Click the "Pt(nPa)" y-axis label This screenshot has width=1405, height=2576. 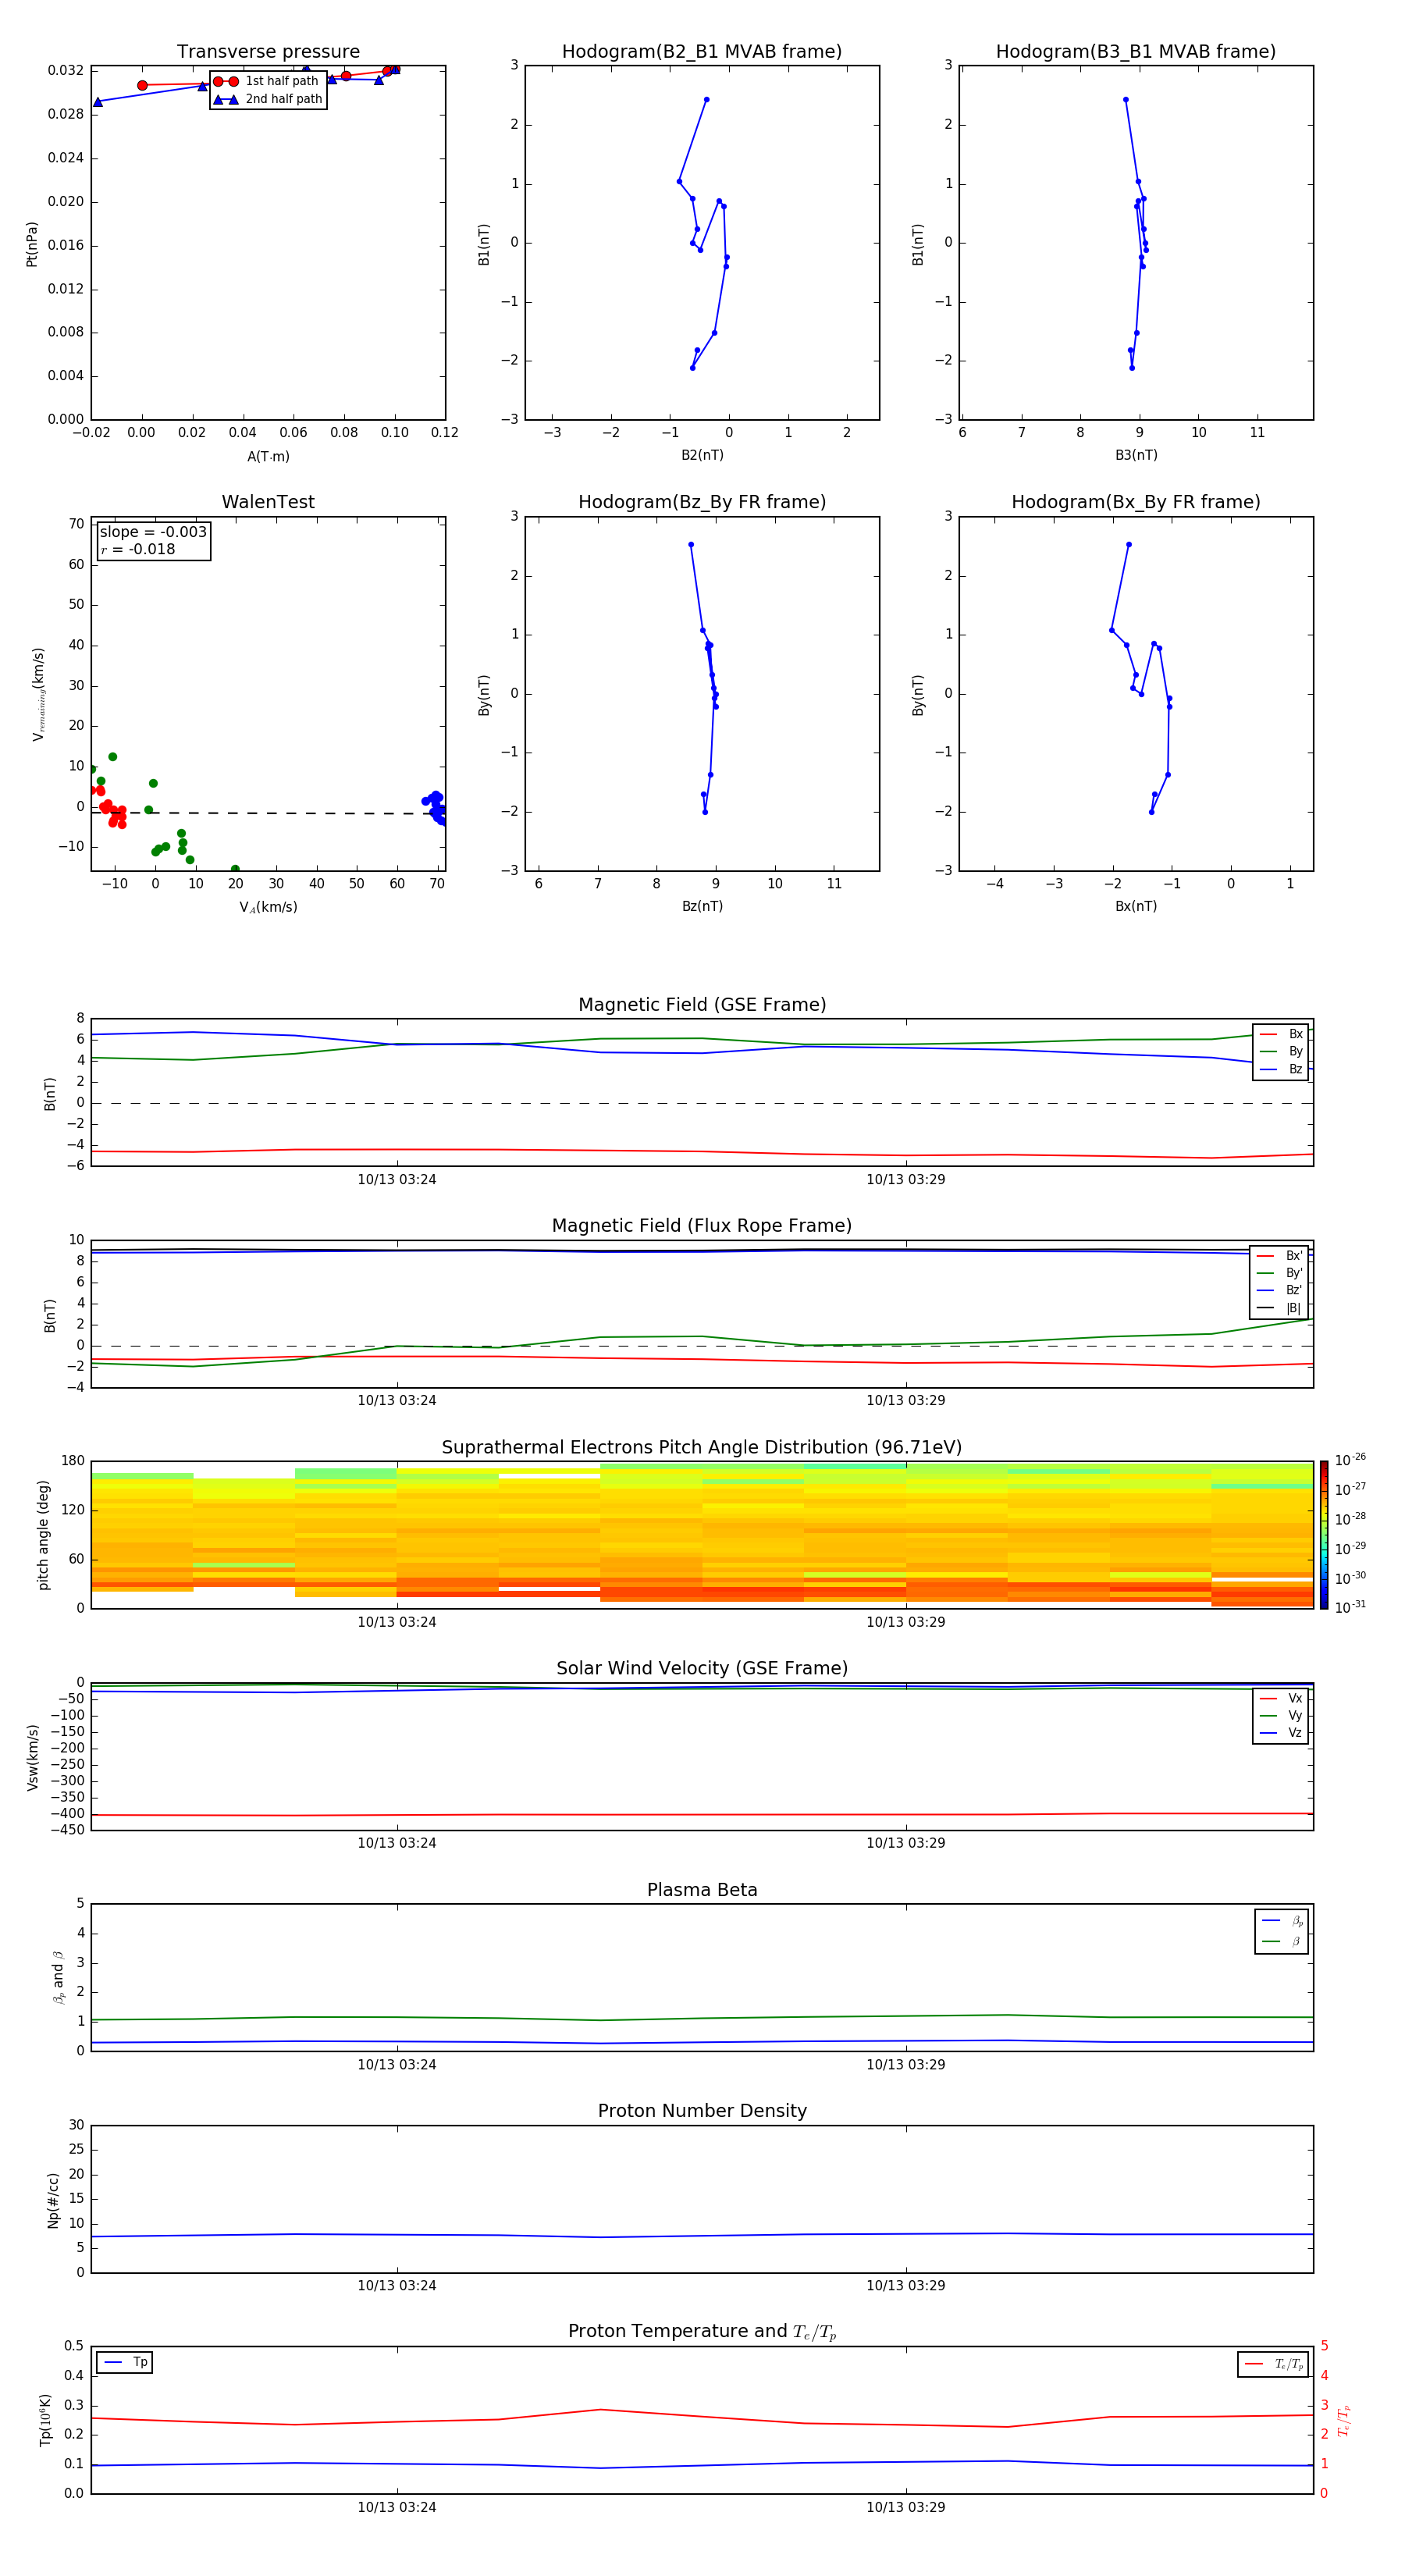(x=31, y=244)
